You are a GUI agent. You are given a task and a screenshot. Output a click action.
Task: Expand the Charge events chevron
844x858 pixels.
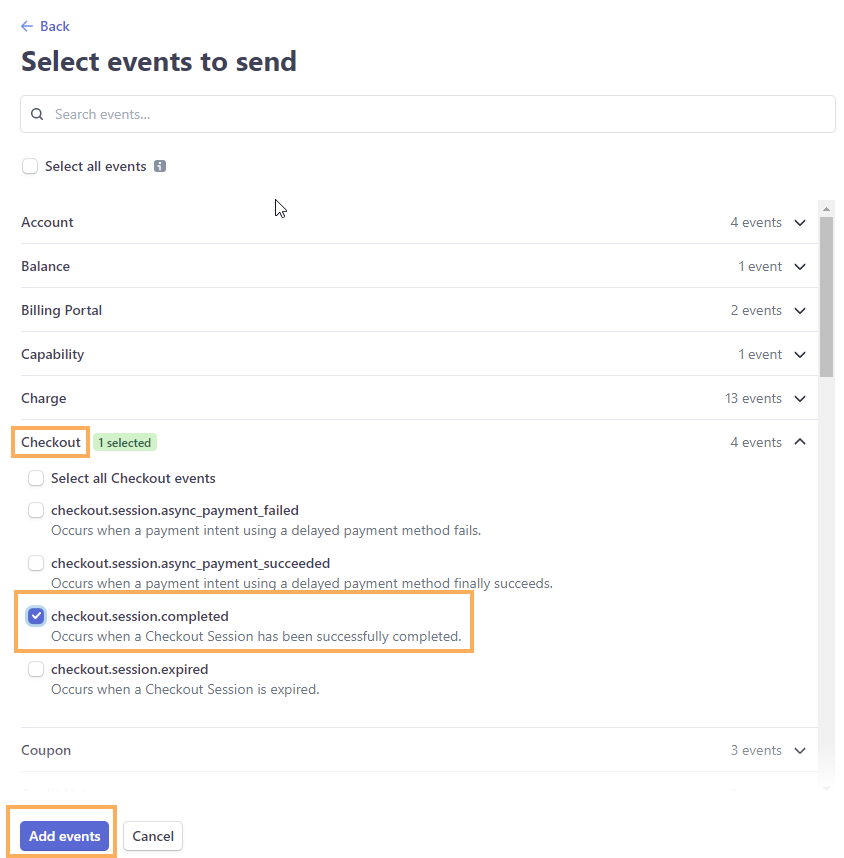800,398
